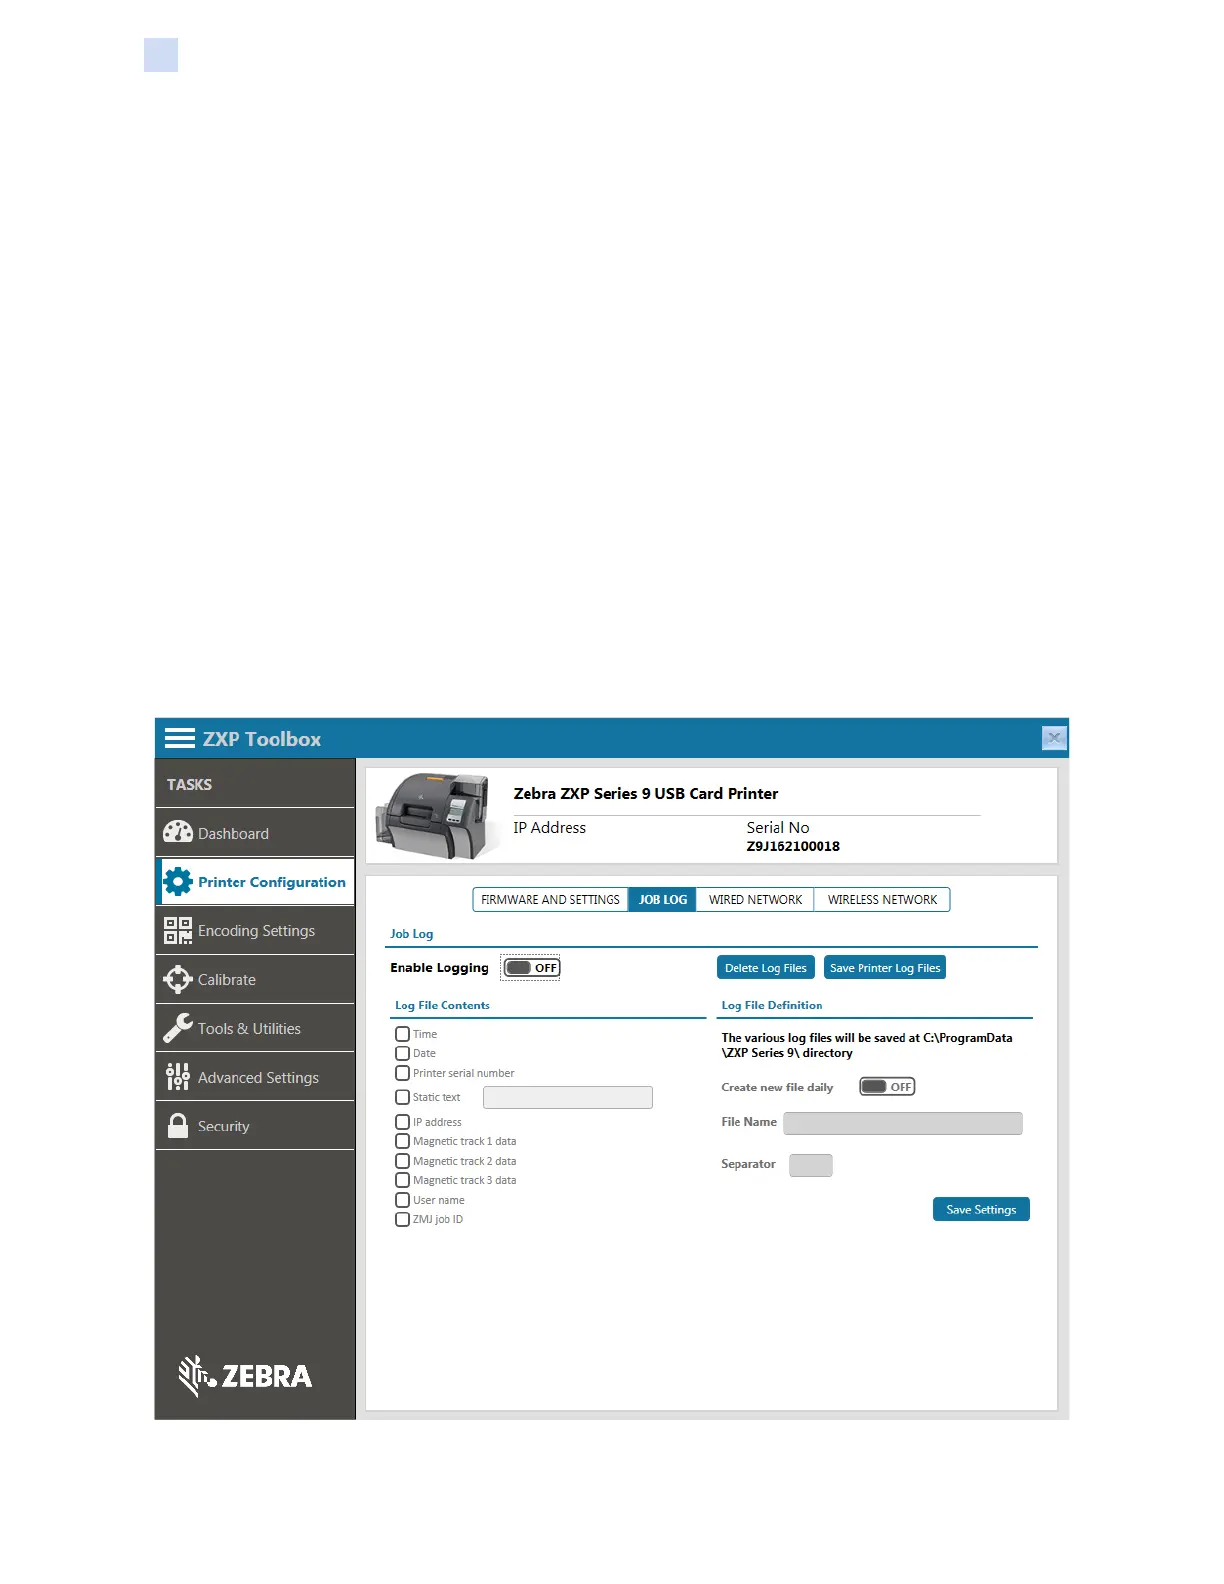The height and width of the screenshot is (1584, 1224).
Task: Click the Job Log section heading
Action: tap(412, 934)
